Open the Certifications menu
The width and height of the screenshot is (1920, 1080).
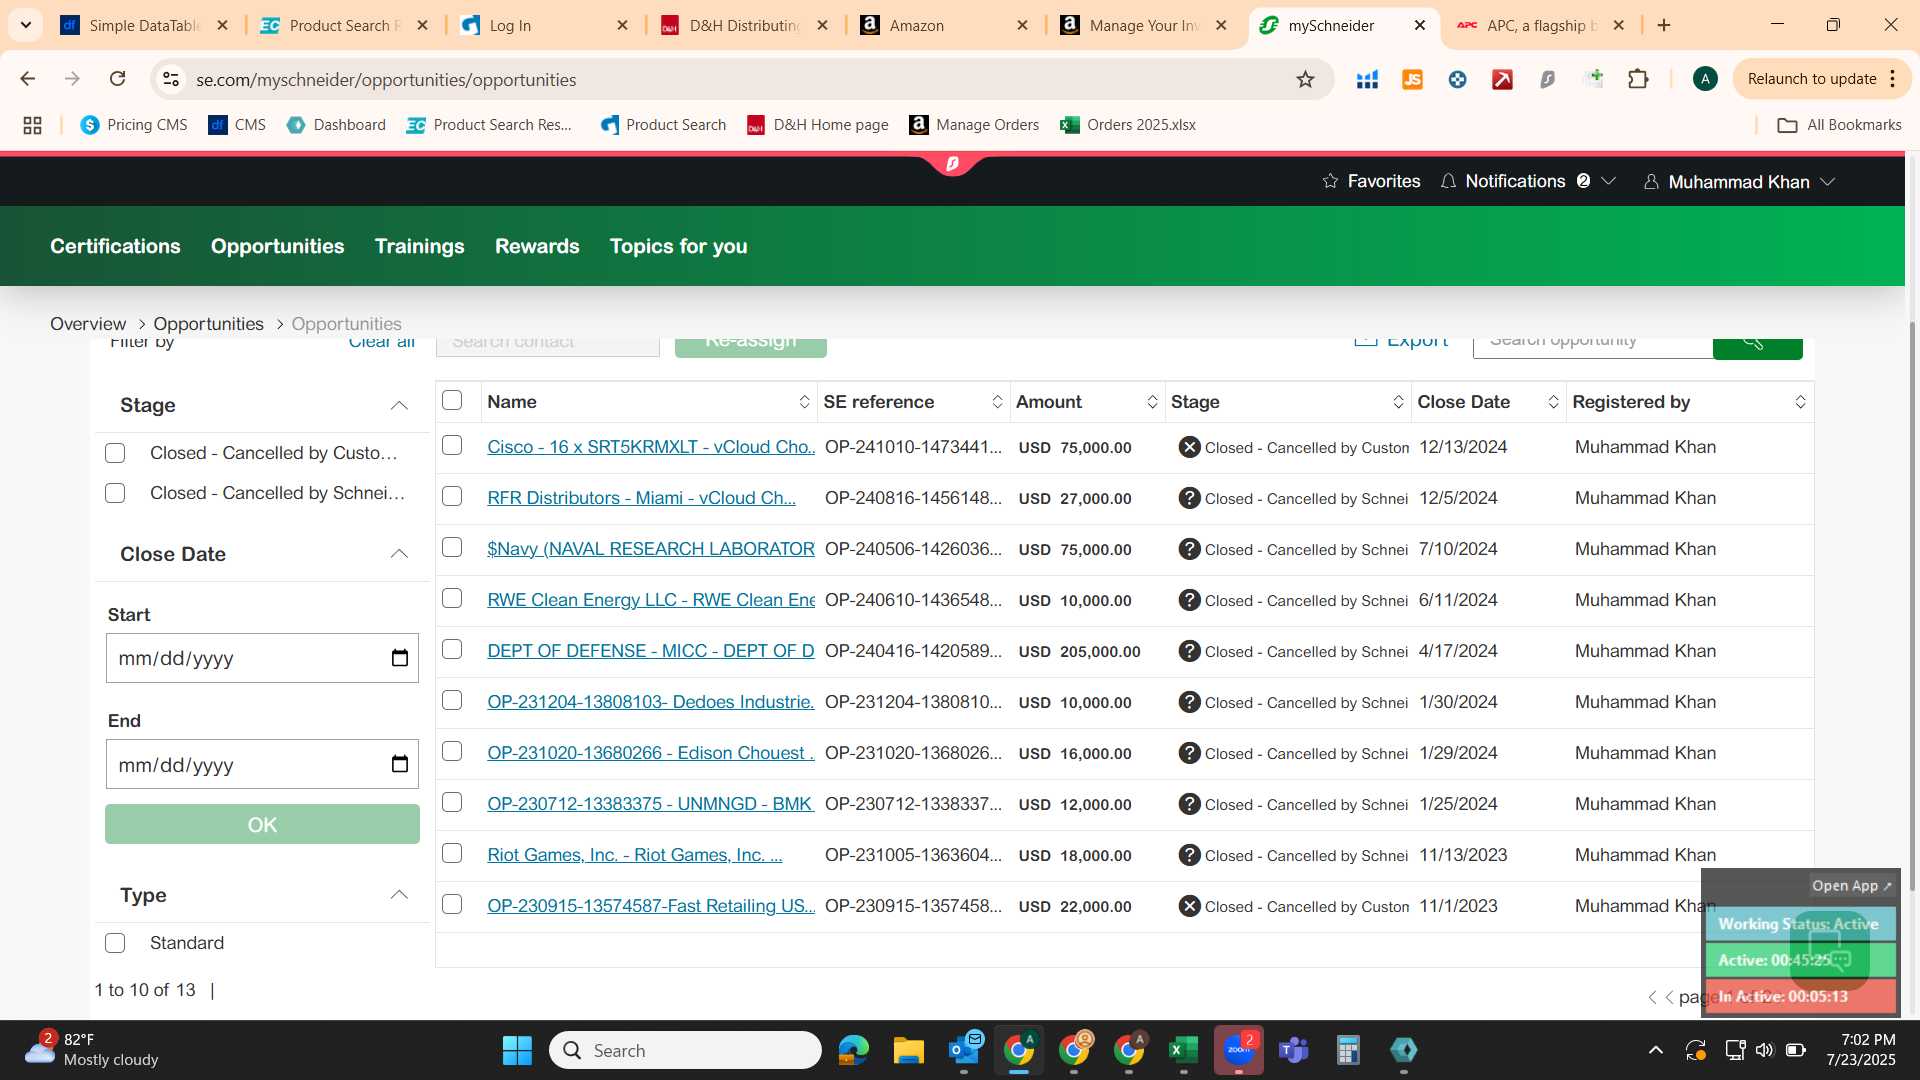click(x=115, y=246)
